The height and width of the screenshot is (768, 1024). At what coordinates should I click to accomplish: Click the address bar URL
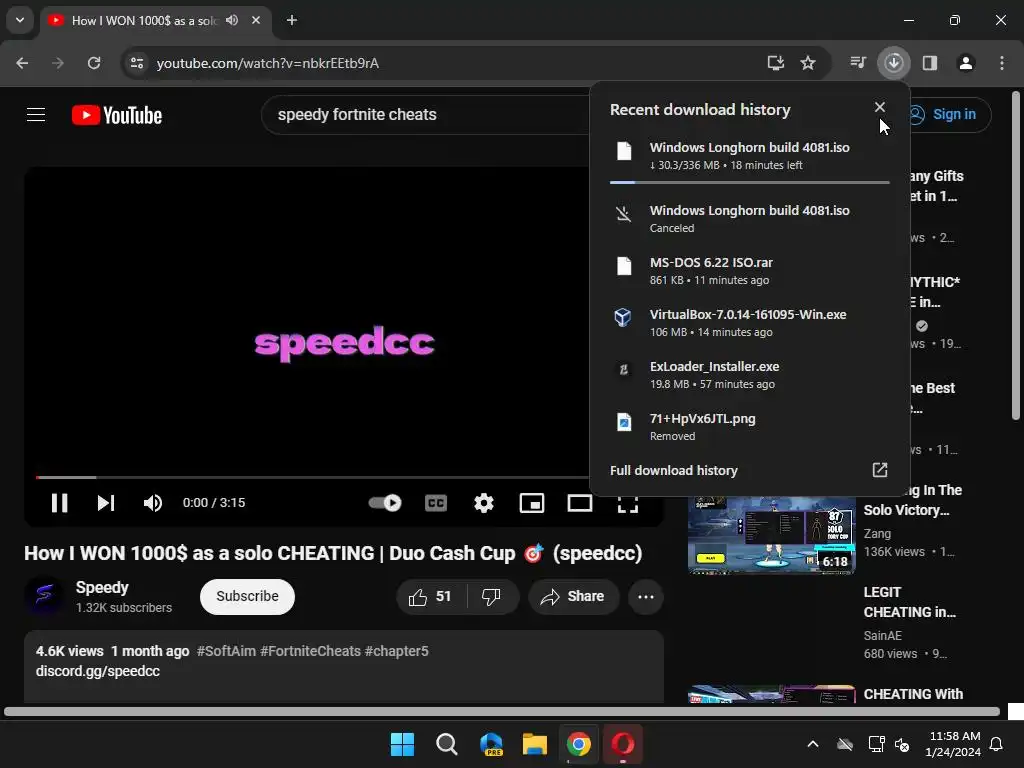268,63
